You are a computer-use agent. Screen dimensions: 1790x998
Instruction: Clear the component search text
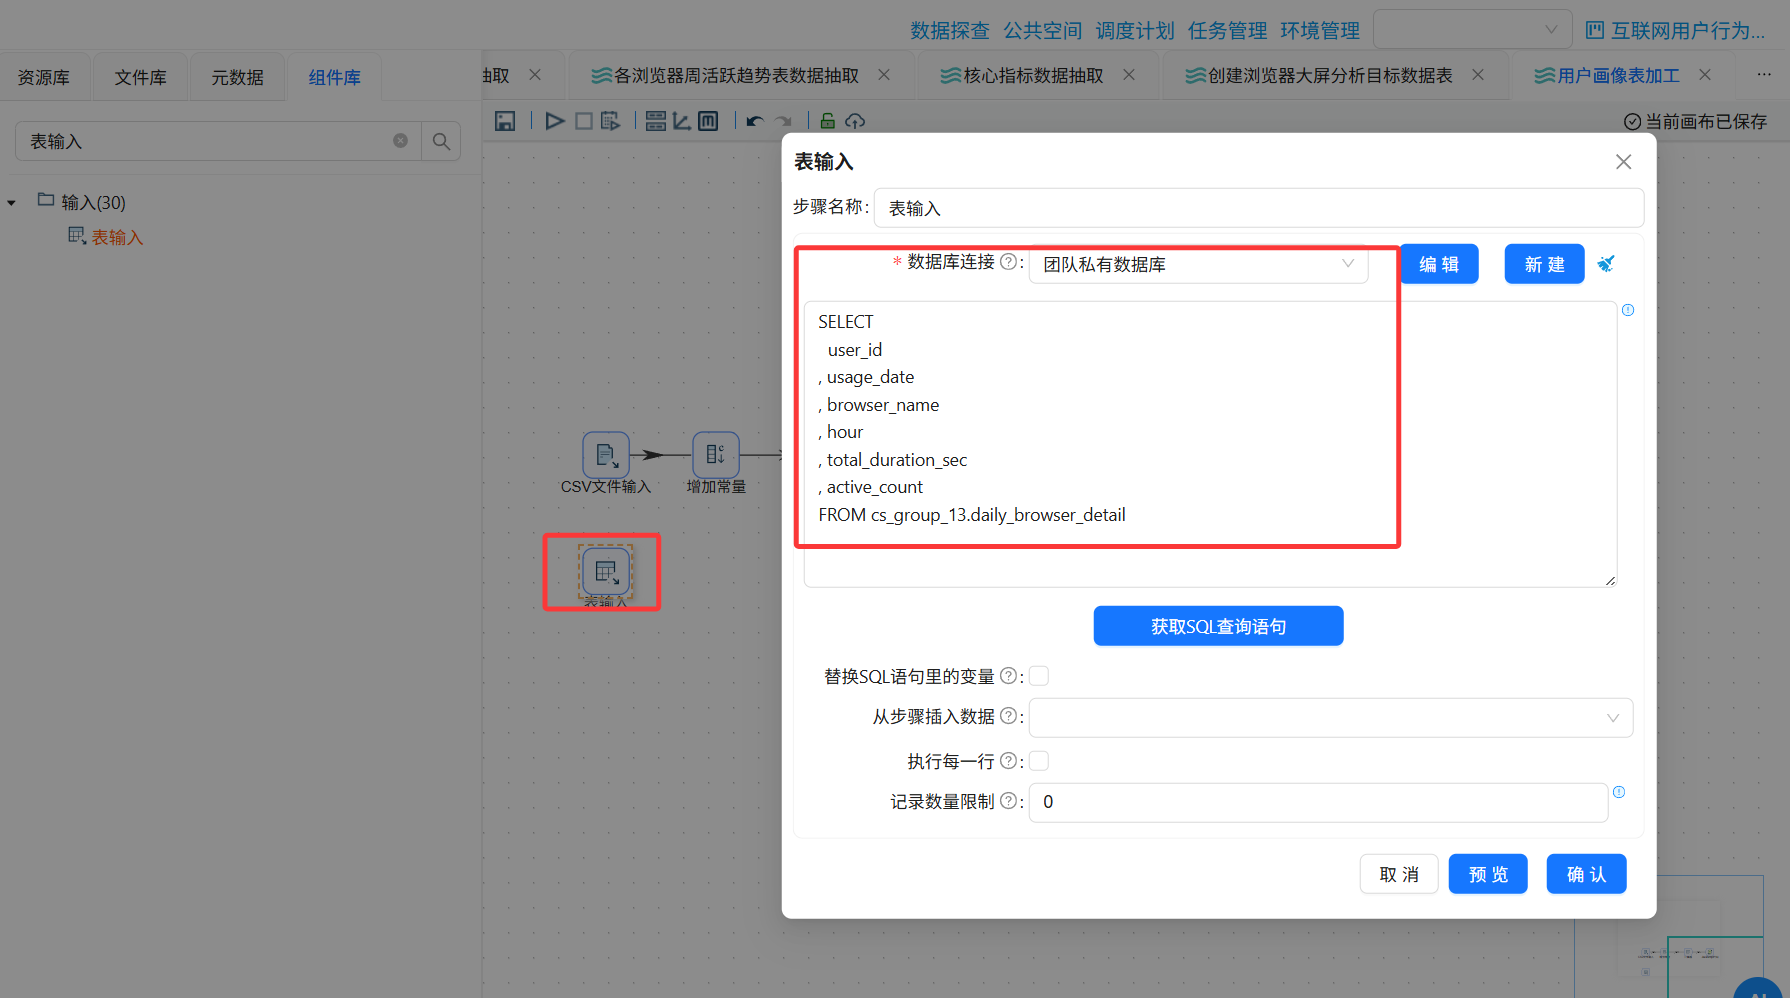coord(400,141)
